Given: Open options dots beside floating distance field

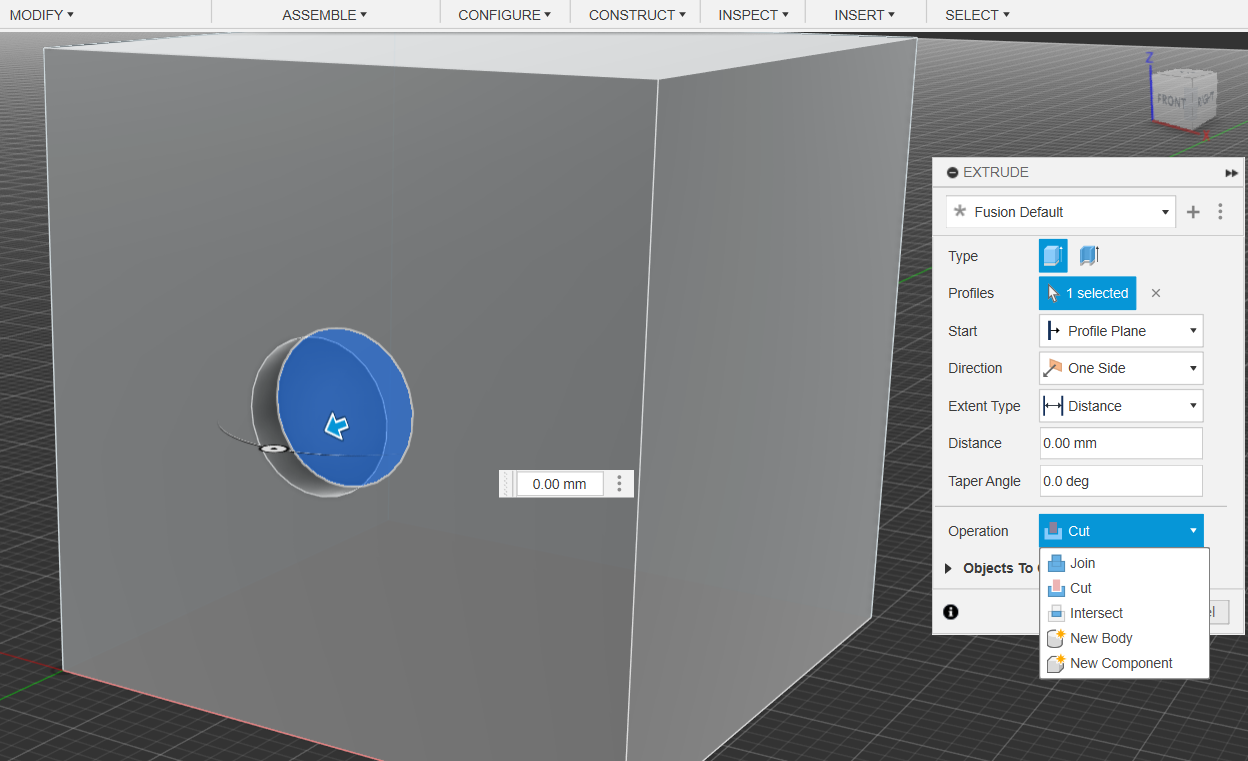Looking at the screenshot, I should (620, 484).
